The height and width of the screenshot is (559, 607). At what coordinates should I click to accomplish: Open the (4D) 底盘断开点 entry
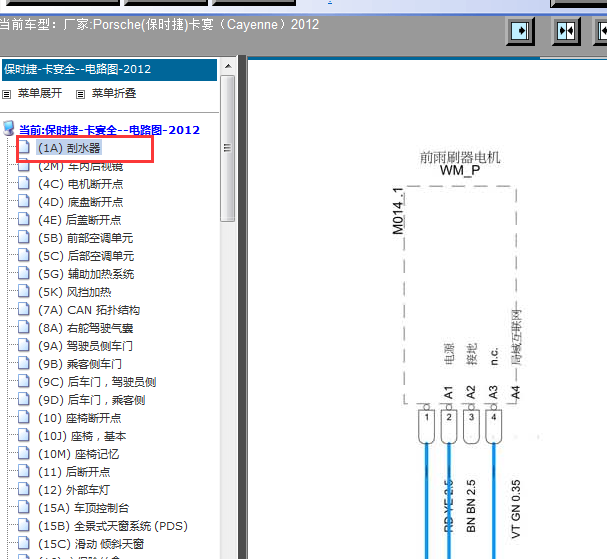(x=81, y=202)
